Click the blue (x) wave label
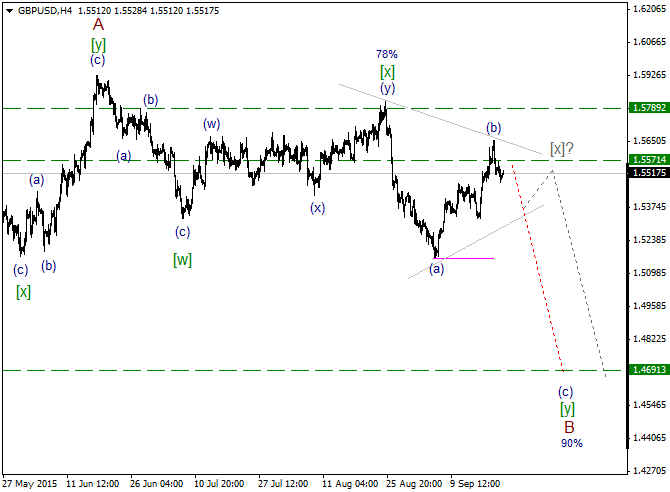670x492 pixels. point(317,208)
